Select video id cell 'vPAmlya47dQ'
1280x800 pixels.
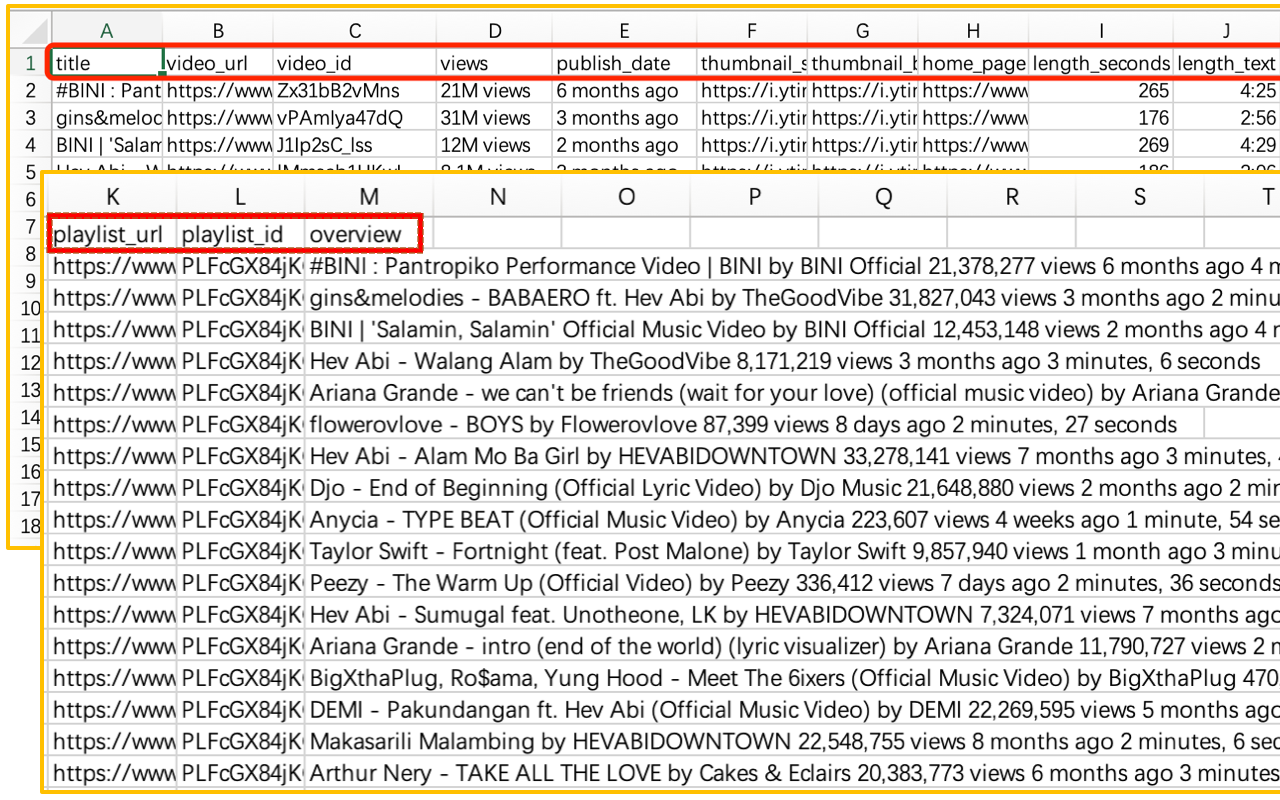pos(355,118)
